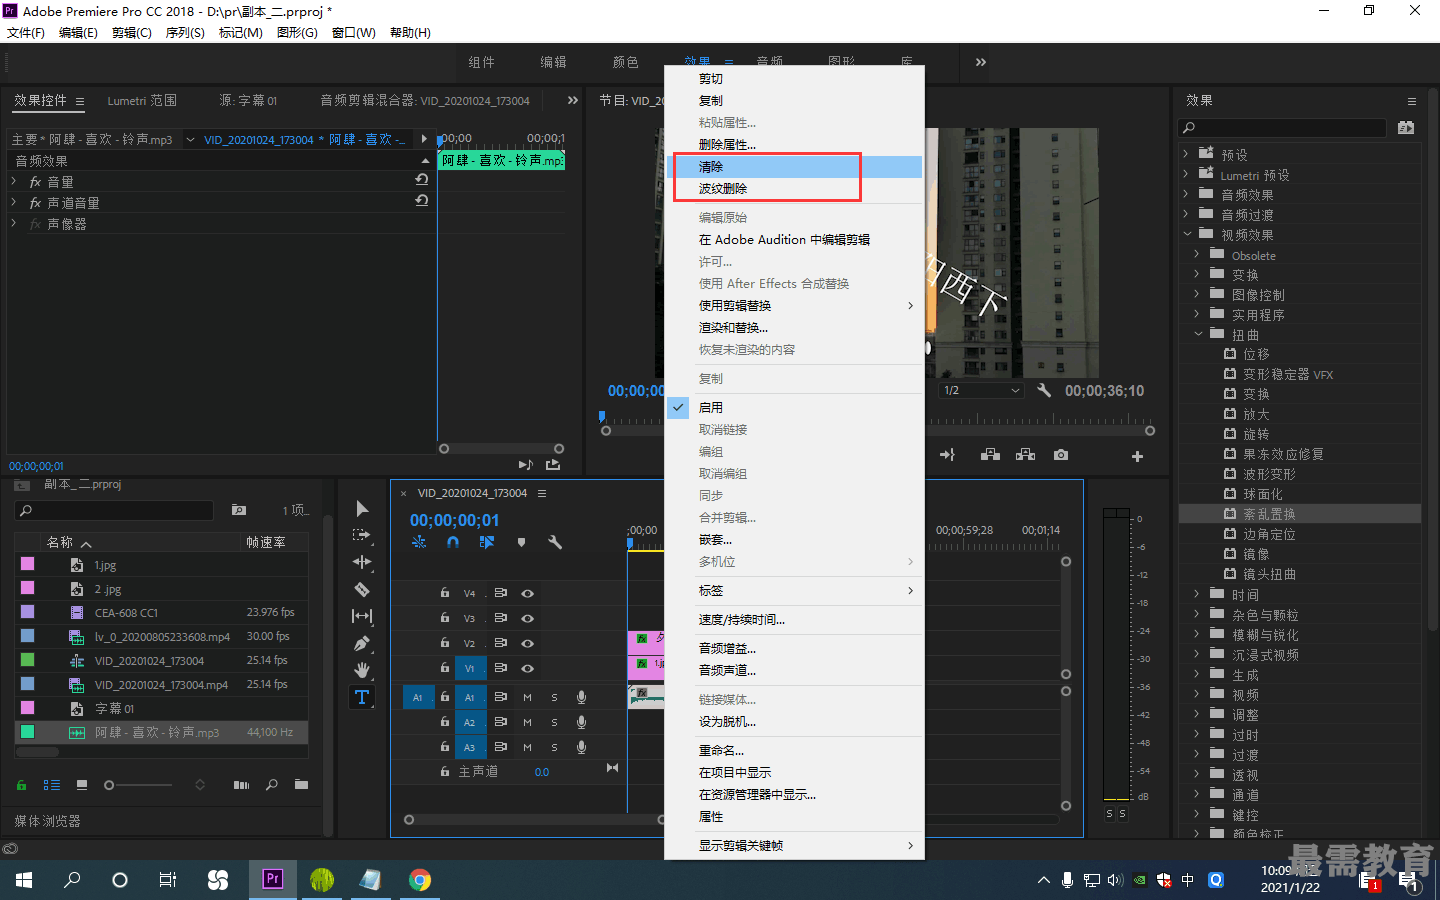The width and height of the screenshot is (1440, 900).
Task: Export frame with camera icon
Action: click(x=1061, y=455)
